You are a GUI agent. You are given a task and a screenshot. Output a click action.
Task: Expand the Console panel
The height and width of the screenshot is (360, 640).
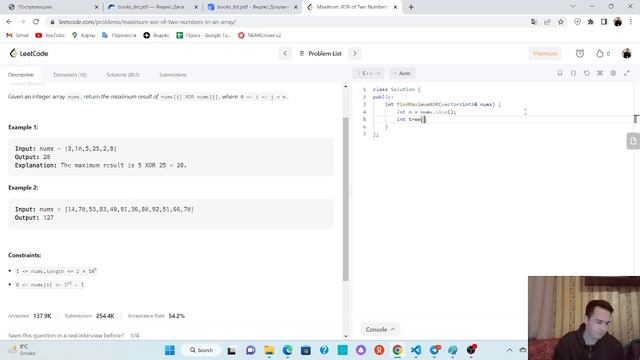click(380, 329)
